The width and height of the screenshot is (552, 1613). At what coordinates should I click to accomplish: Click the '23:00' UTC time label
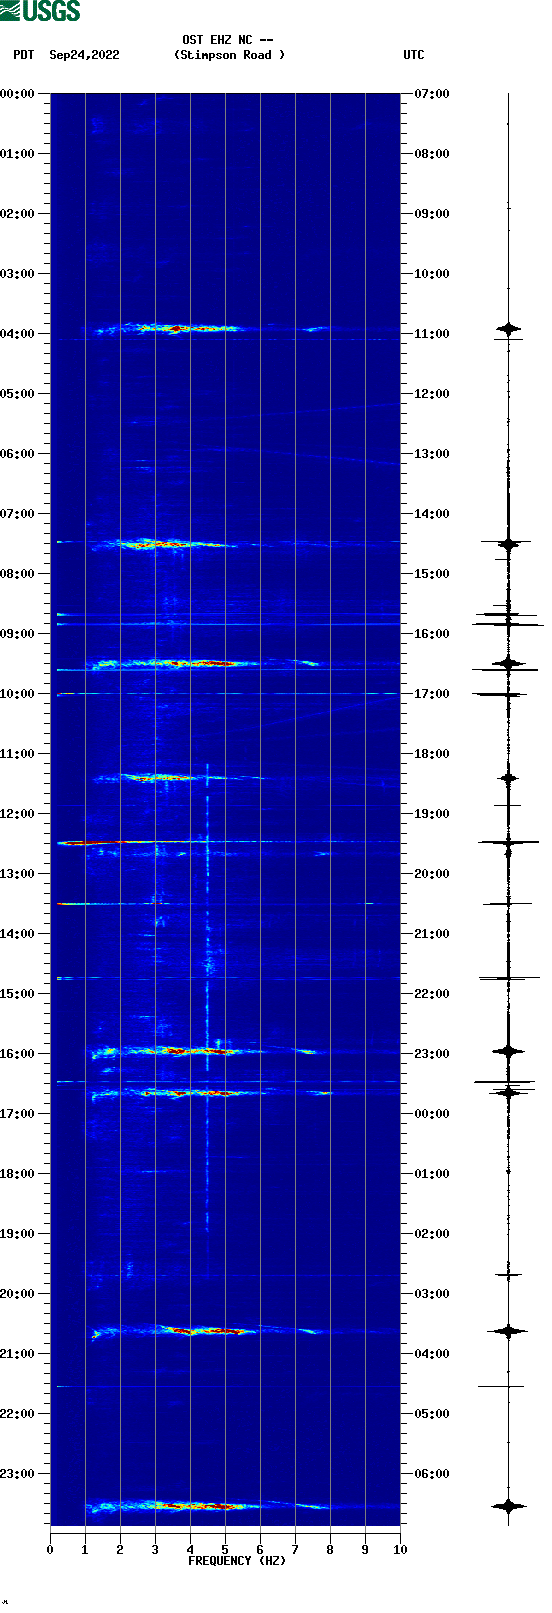coord(432,1054)
